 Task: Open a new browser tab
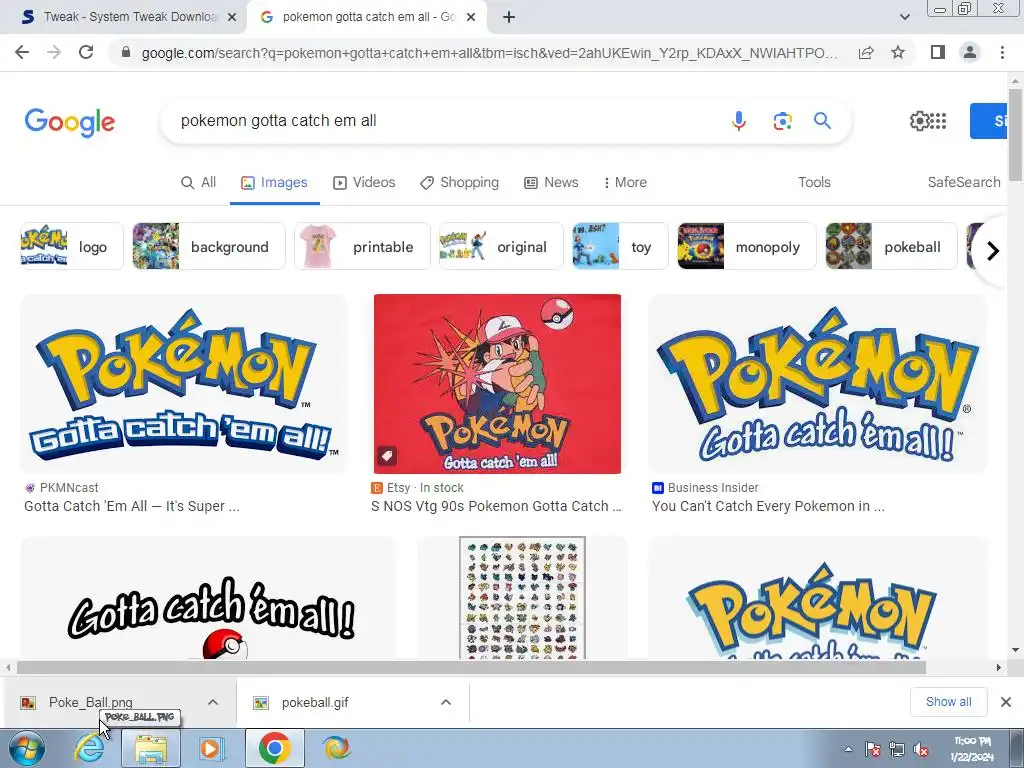tap(509, 17)
